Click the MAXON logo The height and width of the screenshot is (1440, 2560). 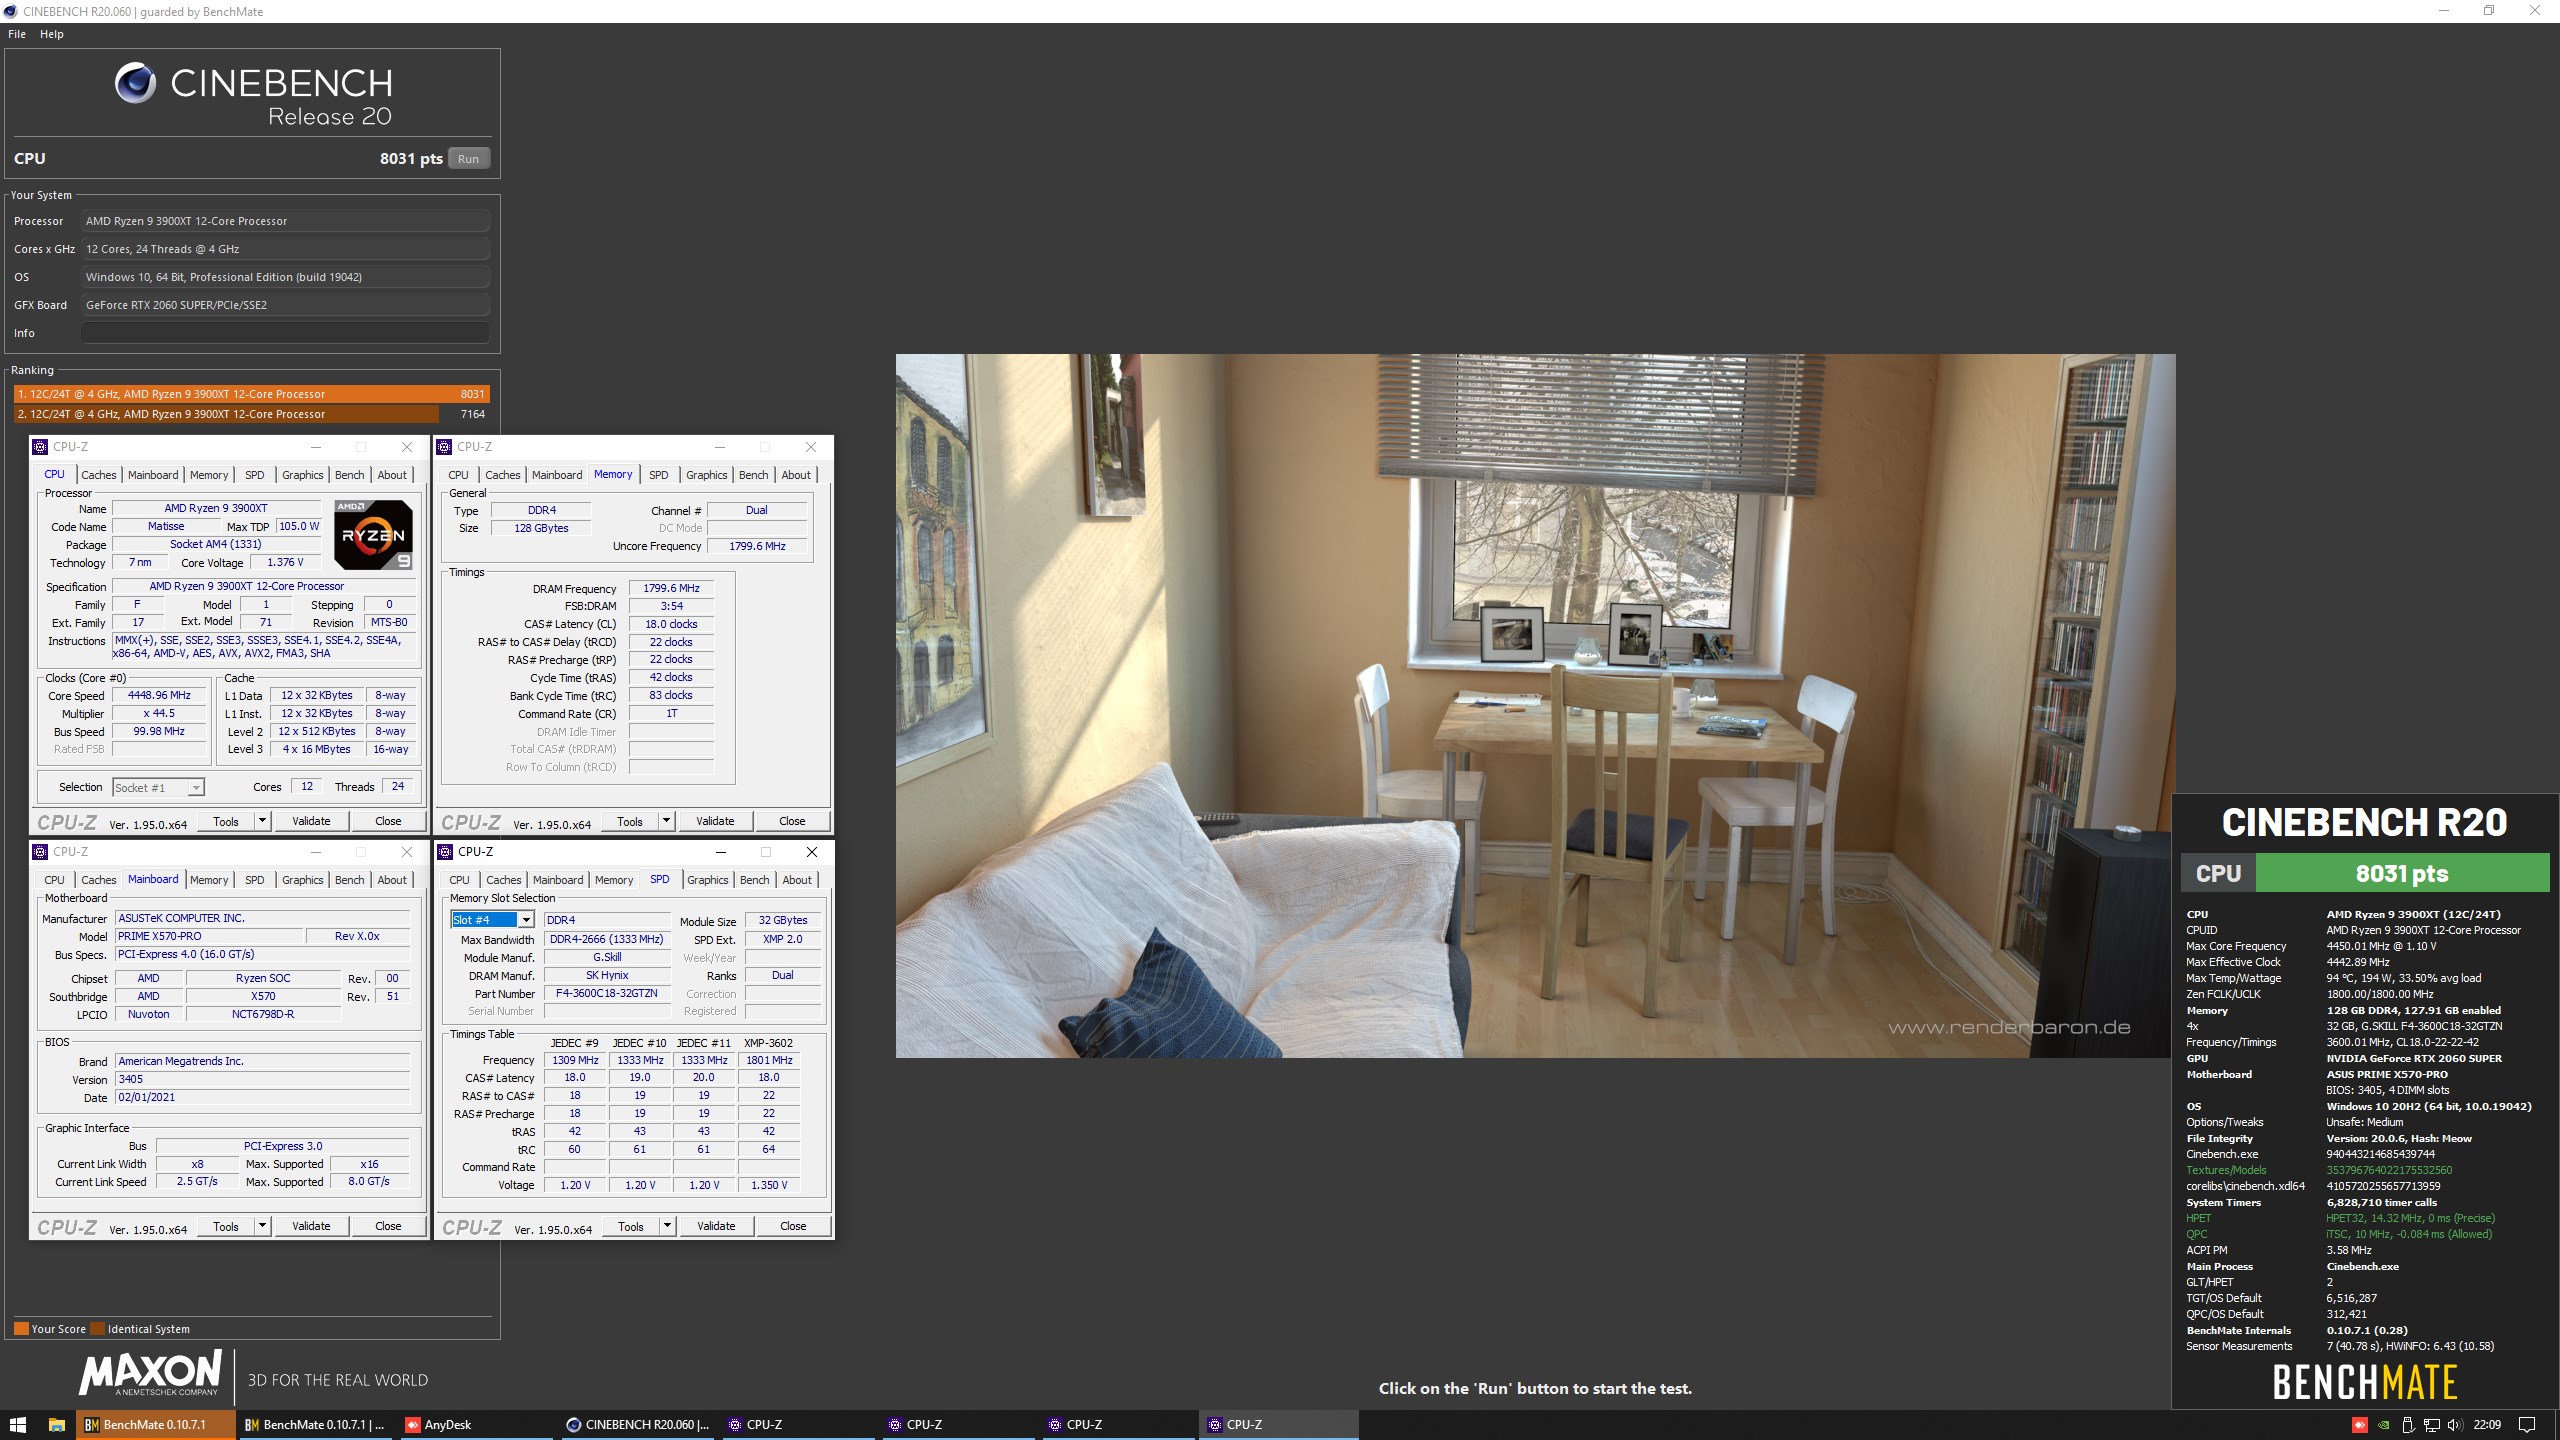(x=151, y=1373)
